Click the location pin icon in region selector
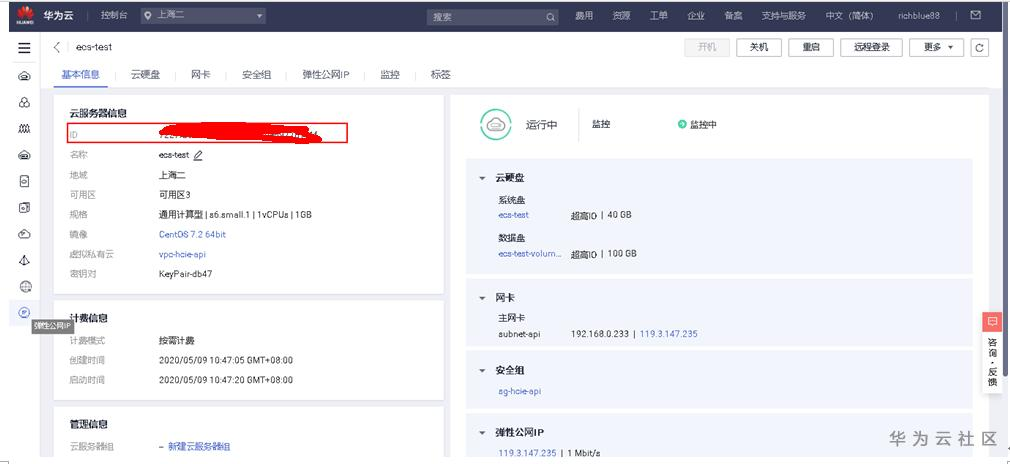The image size is (1010, 464). pos(148,15)
